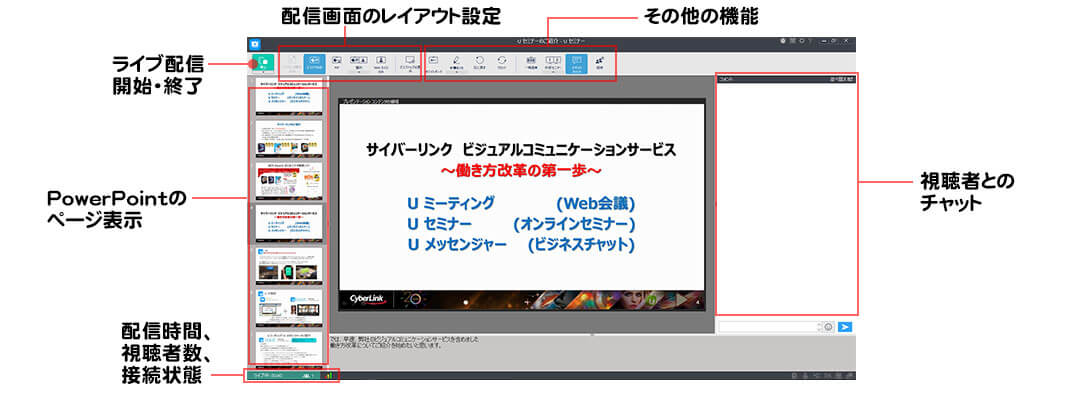Click the chat message input field
Viewport: 1080px width, 394px height.
click(x=769, y=327)
